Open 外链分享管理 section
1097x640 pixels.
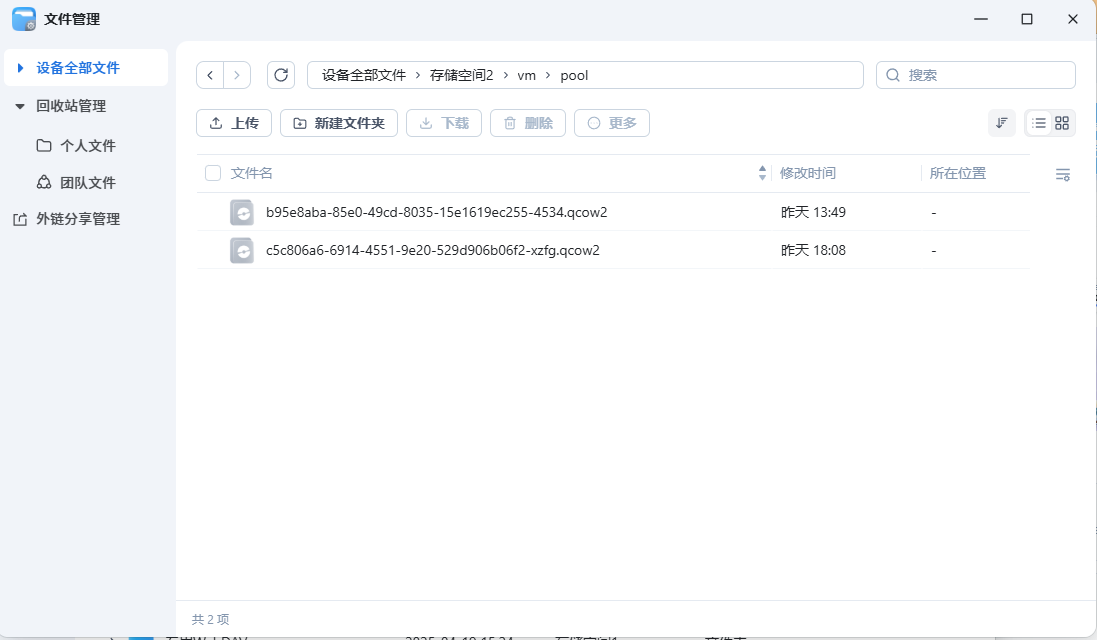tap(78, 219)
